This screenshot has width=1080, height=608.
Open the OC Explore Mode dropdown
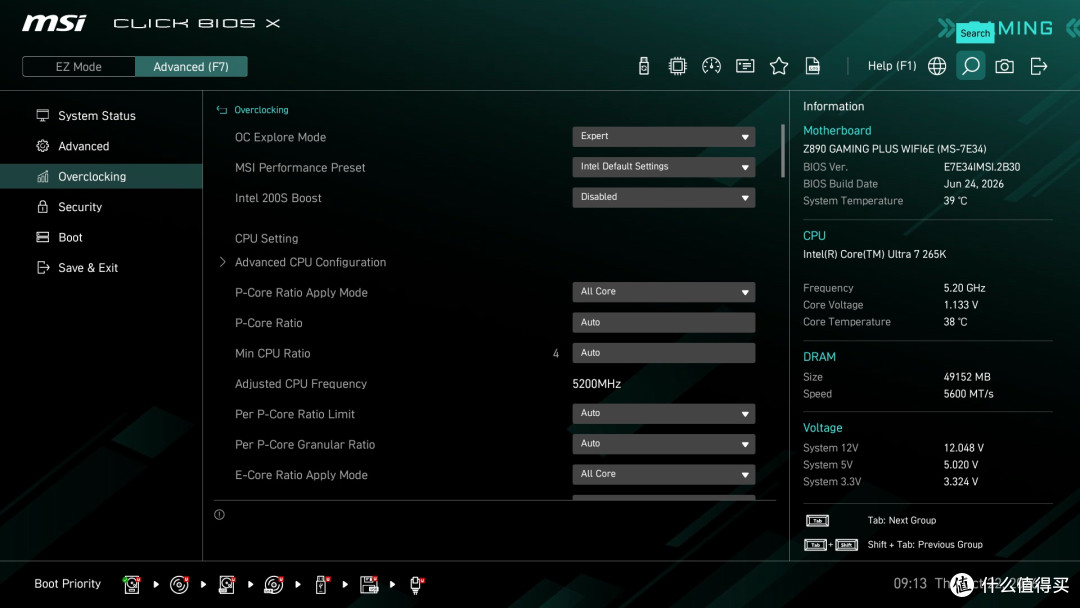[x=663, y=136]
